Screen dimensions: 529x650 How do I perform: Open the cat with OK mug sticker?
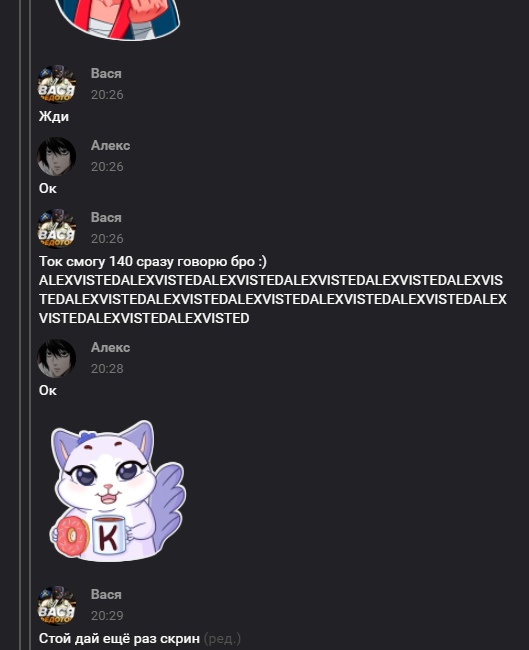point(118,491)
